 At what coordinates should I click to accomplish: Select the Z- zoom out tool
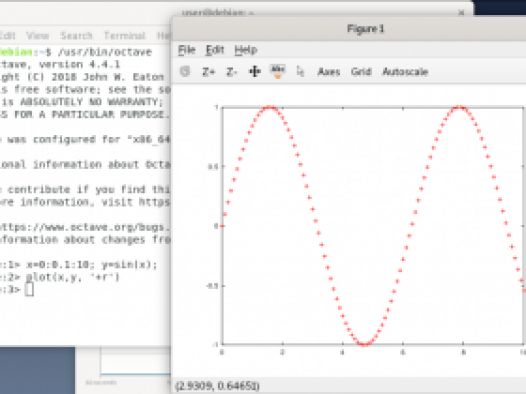(x=231, y=72)
